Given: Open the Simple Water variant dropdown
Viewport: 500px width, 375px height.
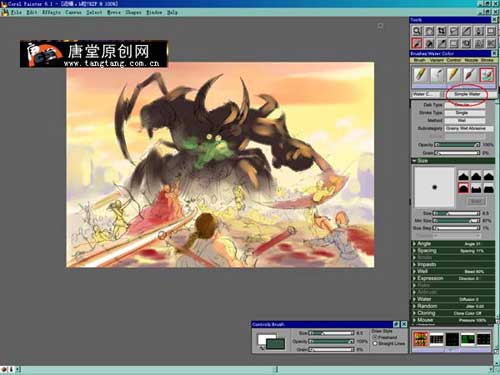Looking at the screenshot, I should [467, 94].
